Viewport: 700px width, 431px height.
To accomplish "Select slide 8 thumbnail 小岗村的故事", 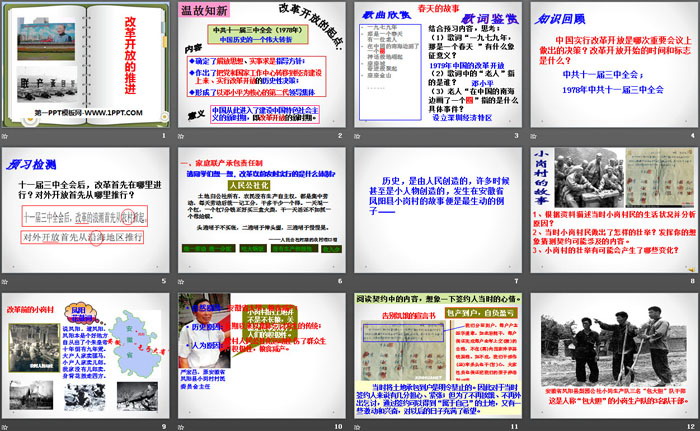I will tap(614, 210).
